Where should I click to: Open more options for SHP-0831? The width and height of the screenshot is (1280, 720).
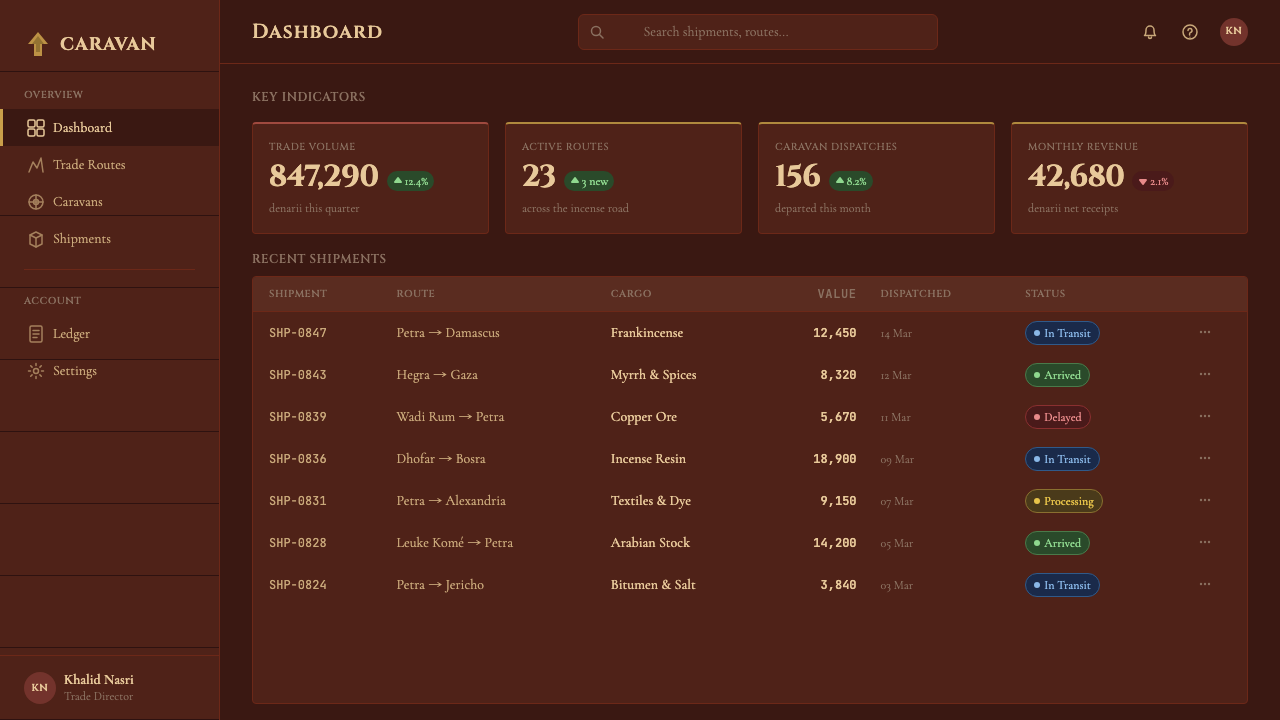(1205, 500)
